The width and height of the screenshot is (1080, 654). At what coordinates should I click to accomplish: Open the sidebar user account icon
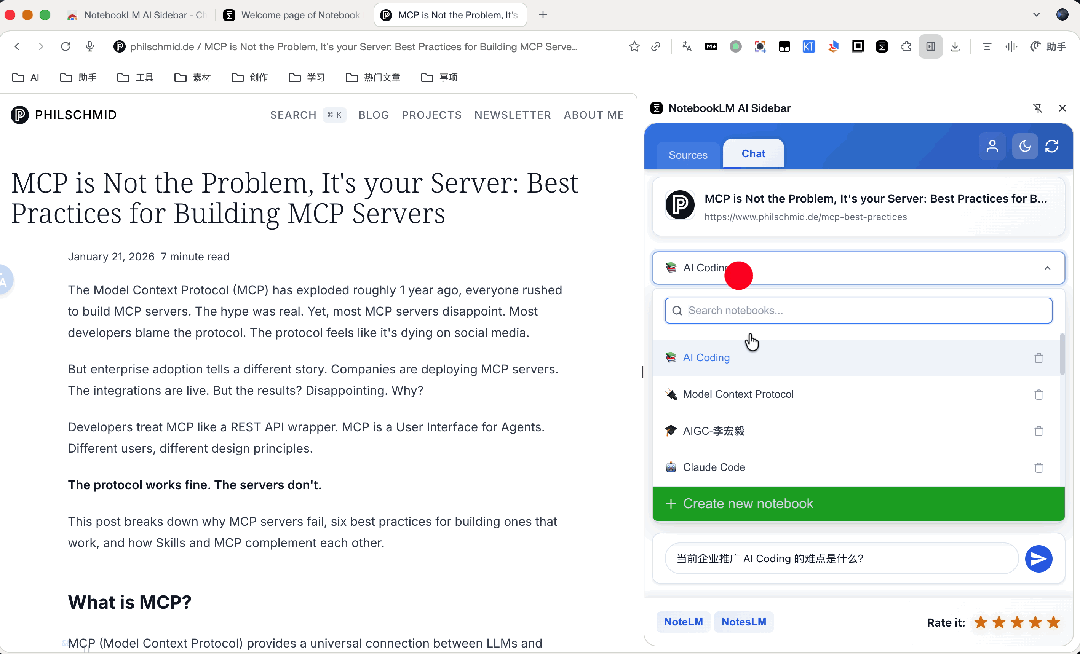tap(993, 146)
